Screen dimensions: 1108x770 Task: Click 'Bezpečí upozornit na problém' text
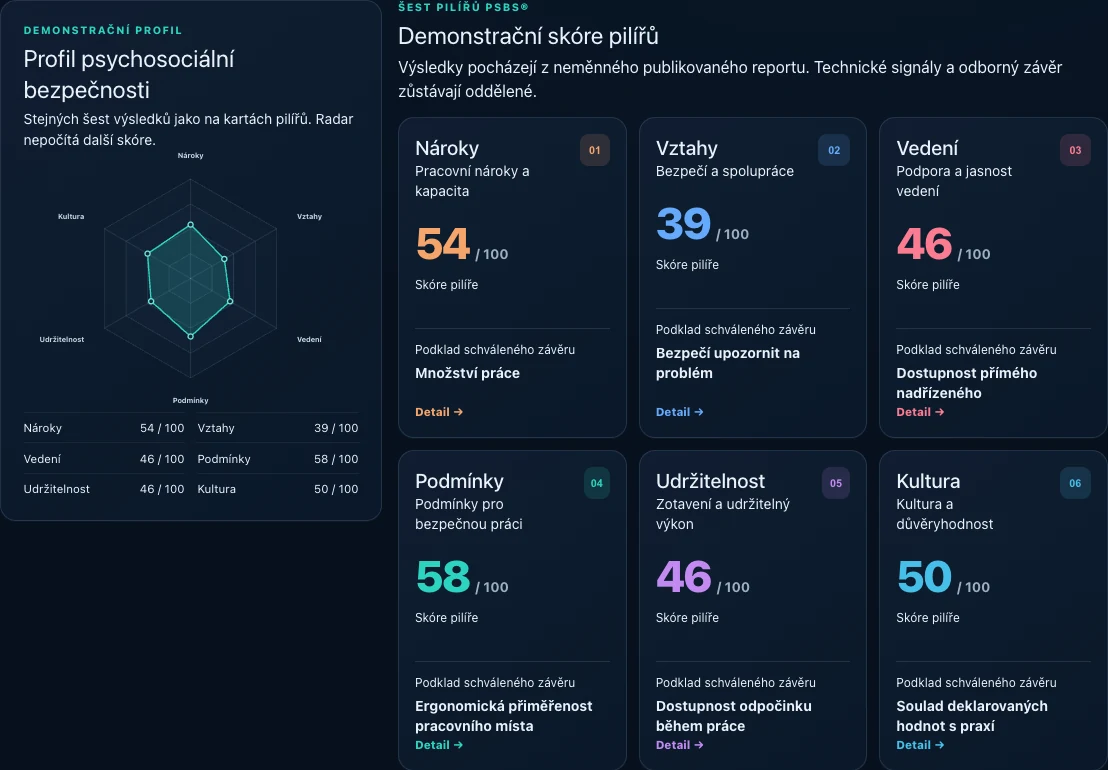(x=728, y=363)
